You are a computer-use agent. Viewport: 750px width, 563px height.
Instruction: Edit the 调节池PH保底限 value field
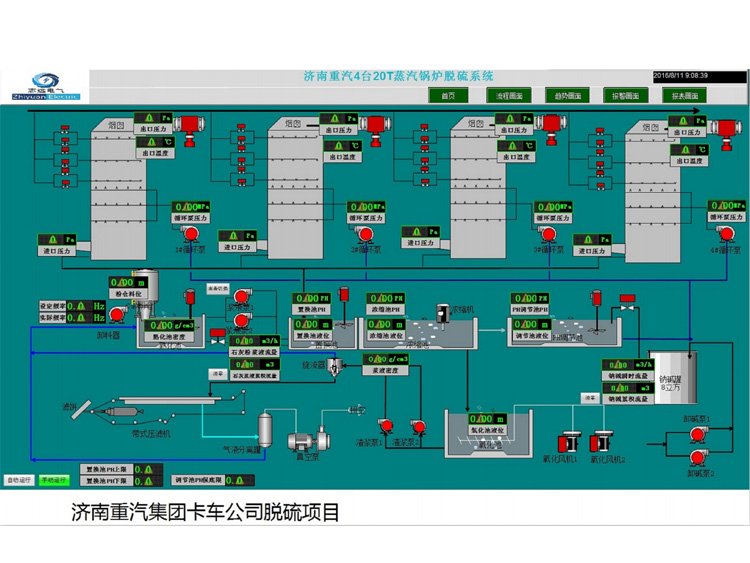[x=240, y=480]
